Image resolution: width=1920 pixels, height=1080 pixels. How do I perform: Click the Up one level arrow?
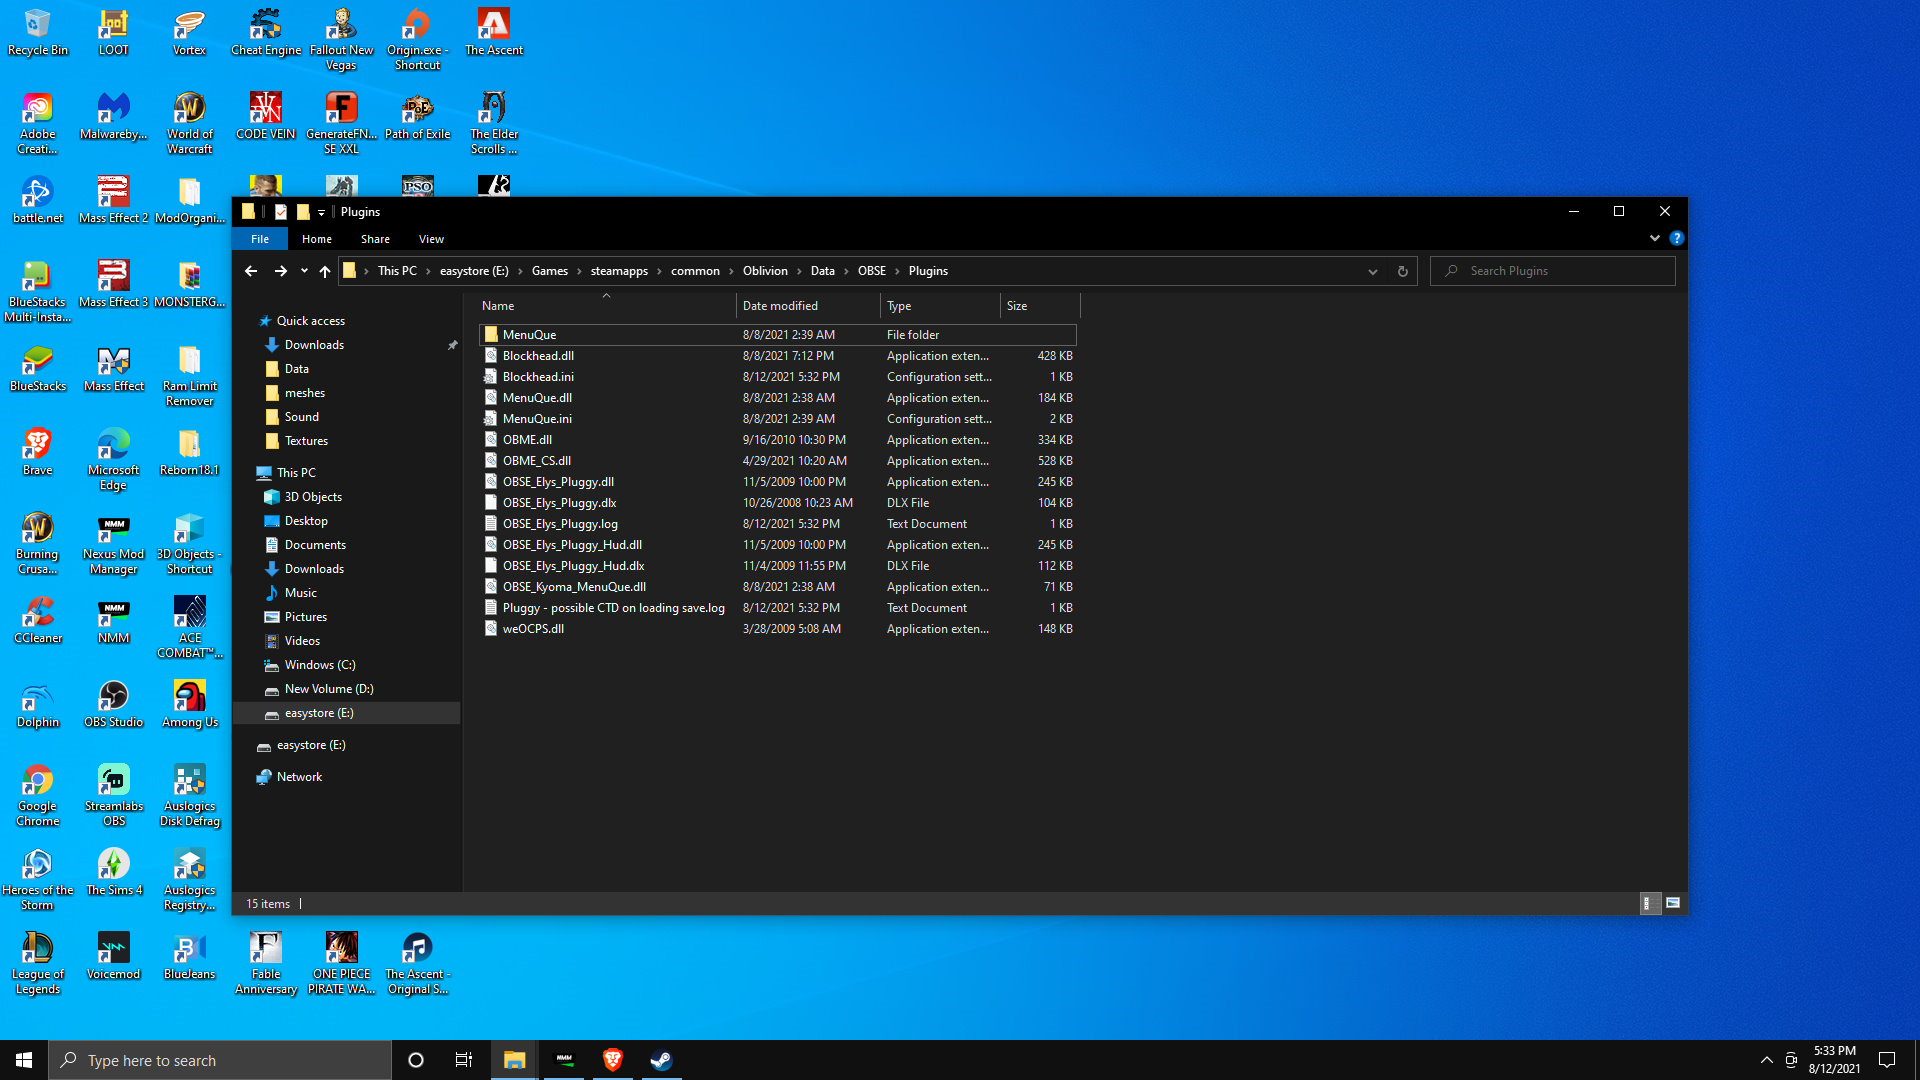point(325,271)
